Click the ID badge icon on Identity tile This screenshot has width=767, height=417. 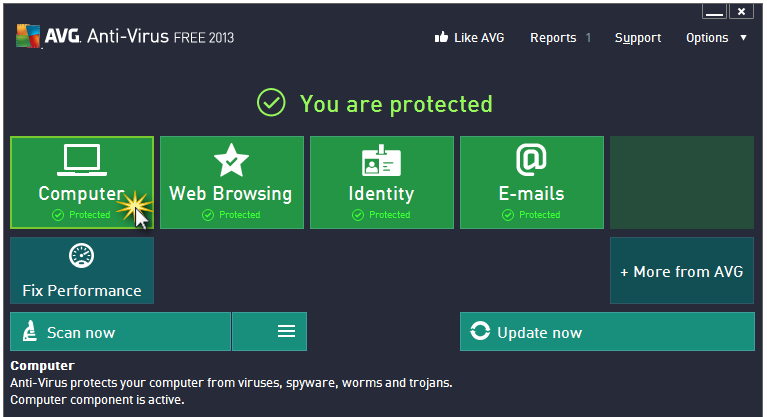click(x=382, y=161)
